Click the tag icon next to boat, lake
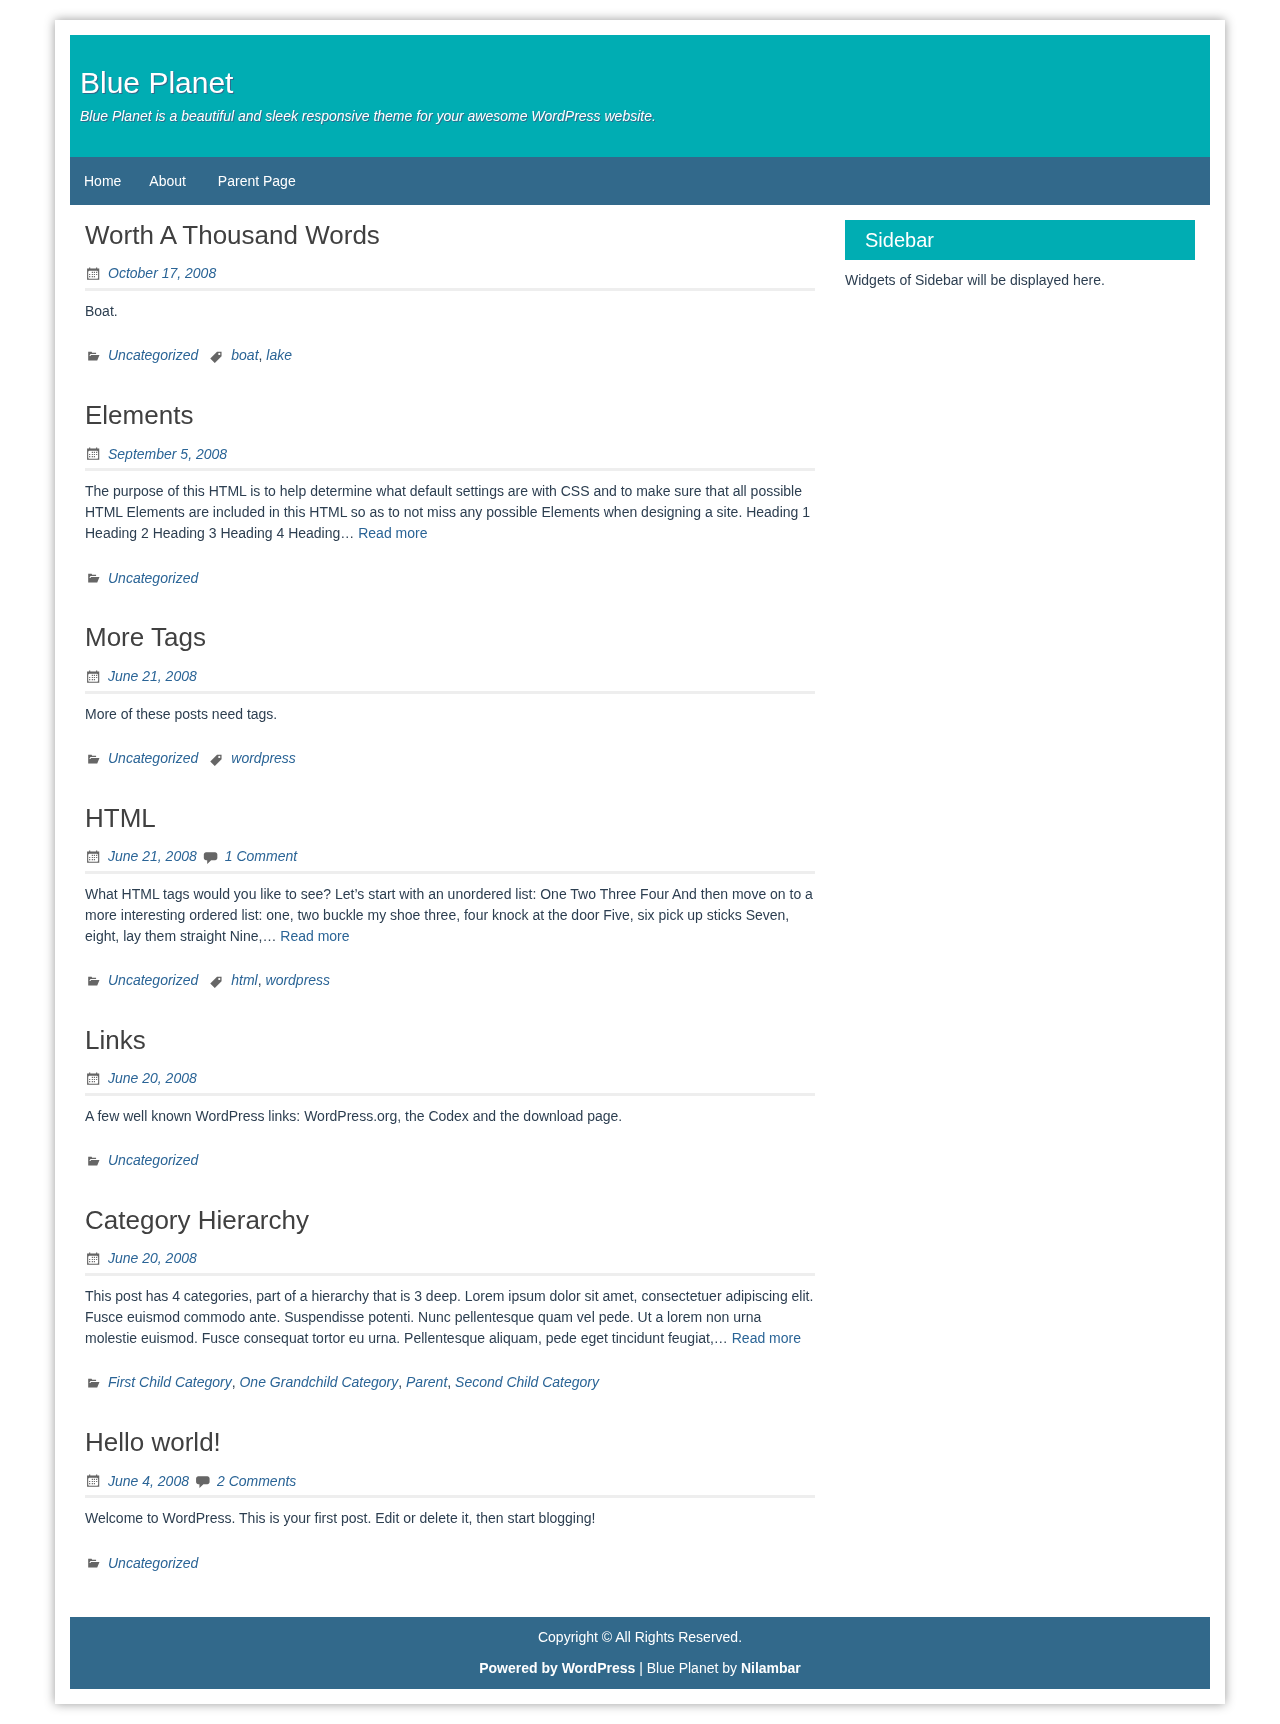Screen dimensions: 1280x1724 [x=216, y=356]
